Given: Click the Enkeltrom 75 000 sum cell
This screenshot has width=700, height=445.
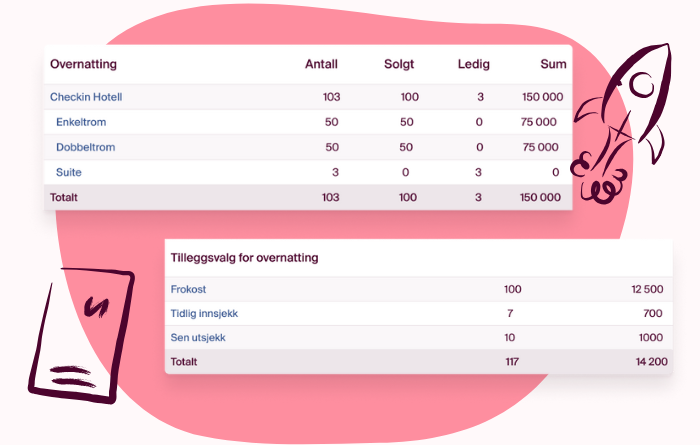Looking at the screenshot, I should (x=538, y=122).
